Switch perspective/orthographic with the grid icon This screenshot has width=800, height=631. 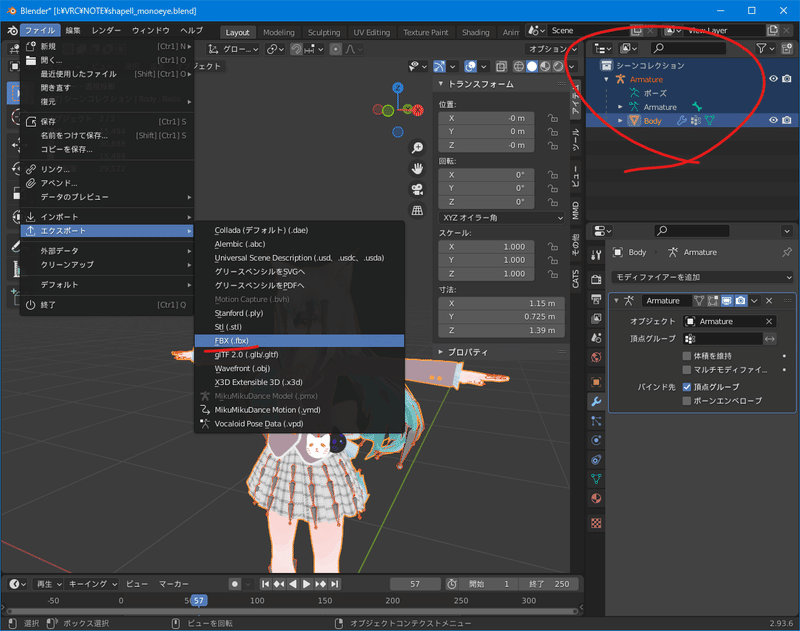(x=417, y=210)
